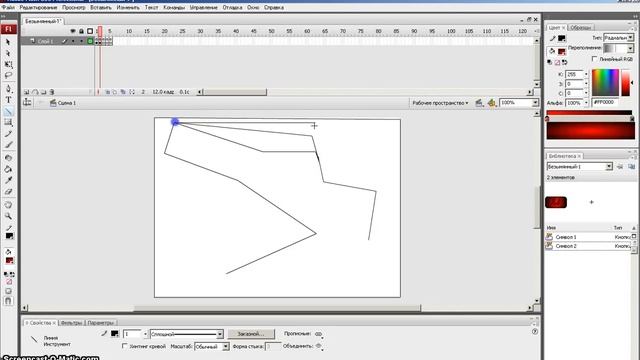Click the hex color field #FF0000
Viewport: 640px width, 360px height.
pyautogui.click(x=605, y=102)
